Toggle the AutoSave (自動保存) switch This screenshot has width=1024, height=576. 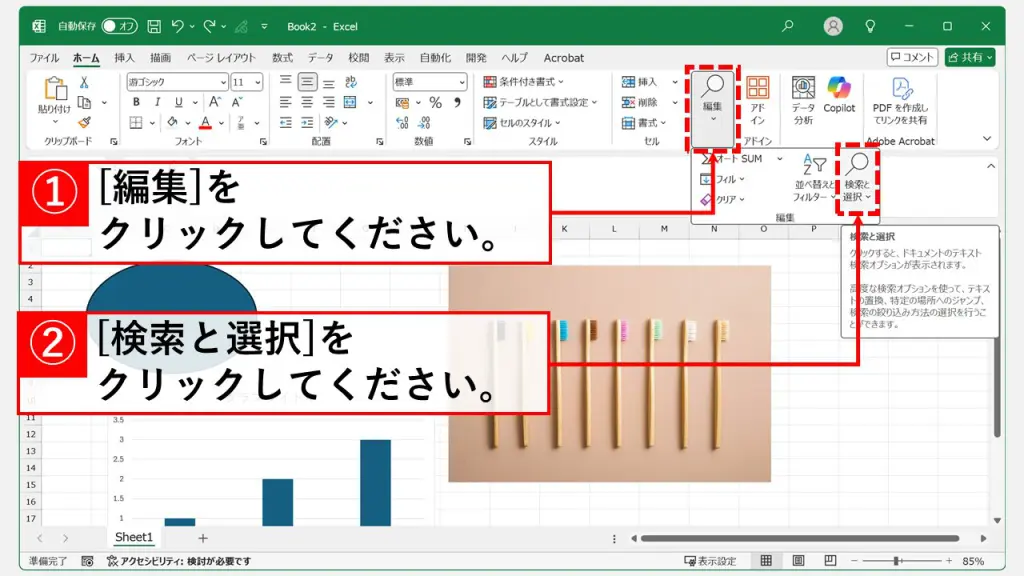[x=120, y=26]
